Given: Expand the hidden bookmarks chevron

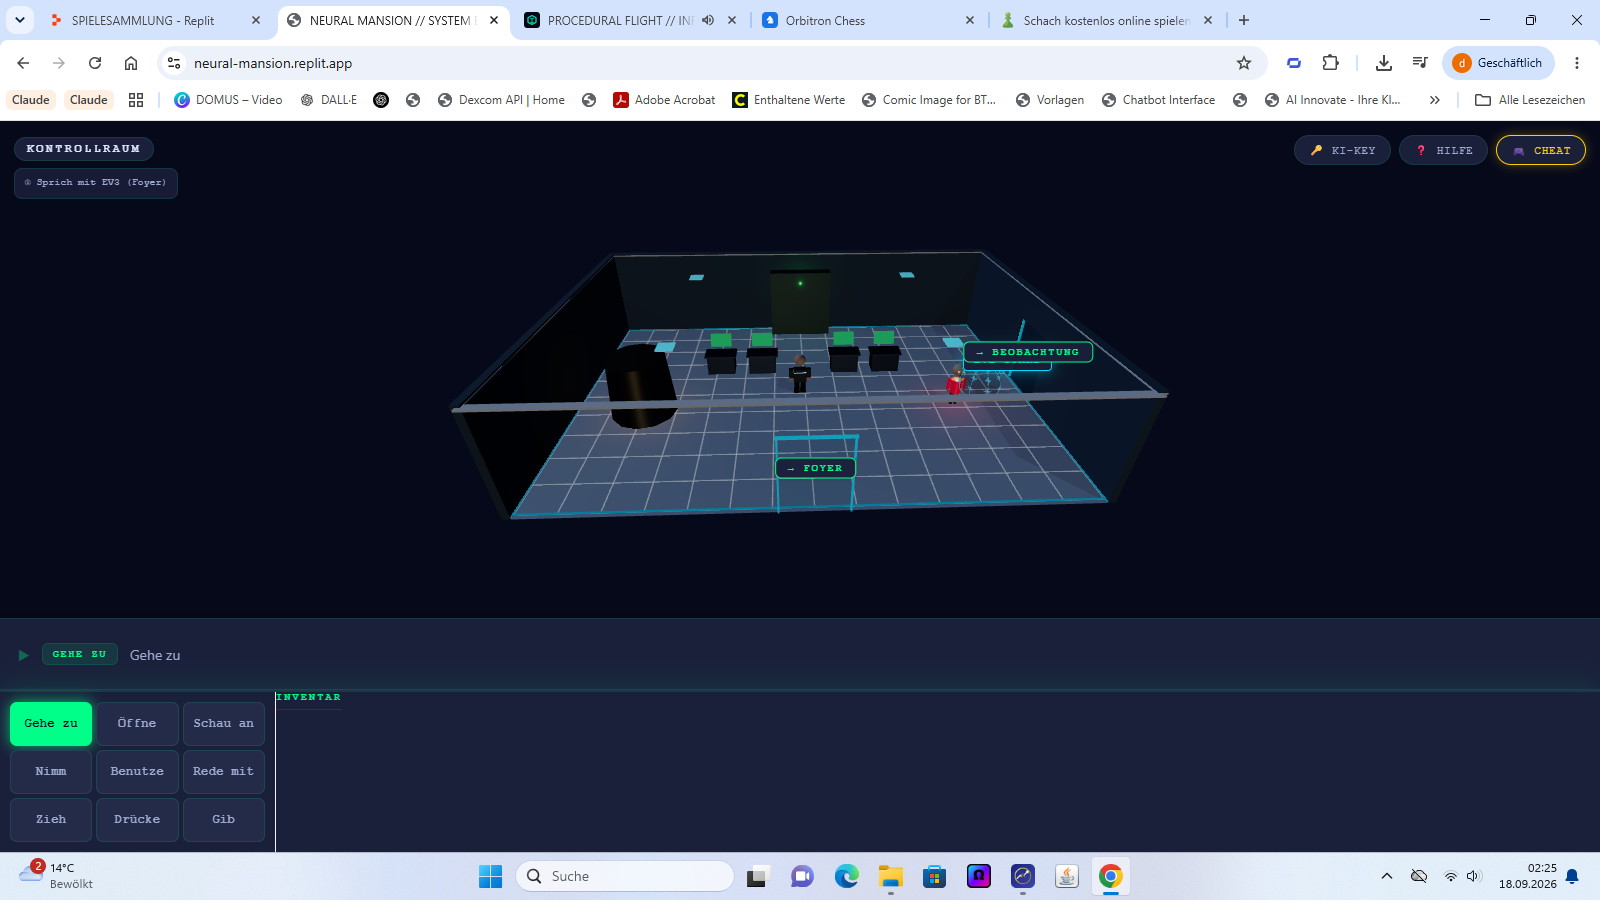Looking at the screenshot, I should (x=1435, y=100).
